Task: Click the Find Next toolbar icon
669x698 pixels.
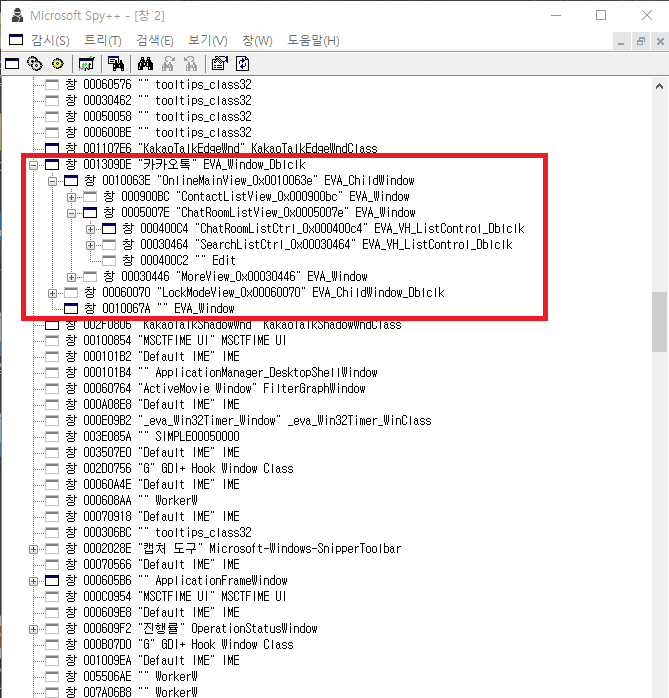Action: click(168, 64)
